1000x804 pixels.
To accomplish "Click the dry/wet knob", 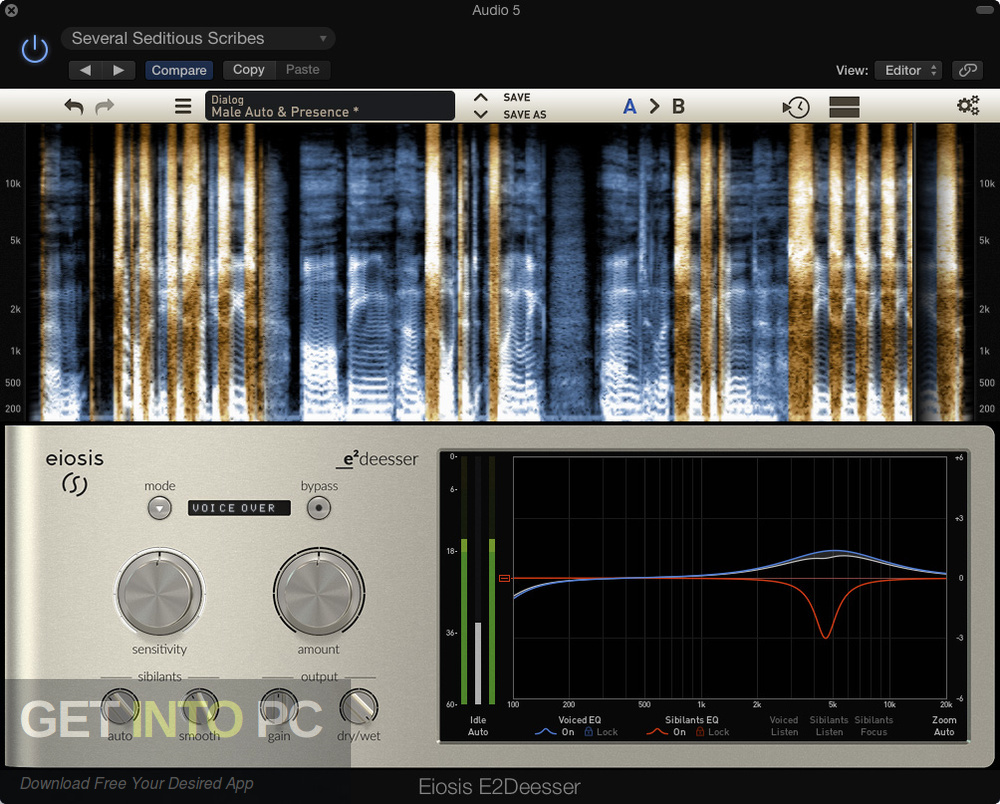I will 358,706.
